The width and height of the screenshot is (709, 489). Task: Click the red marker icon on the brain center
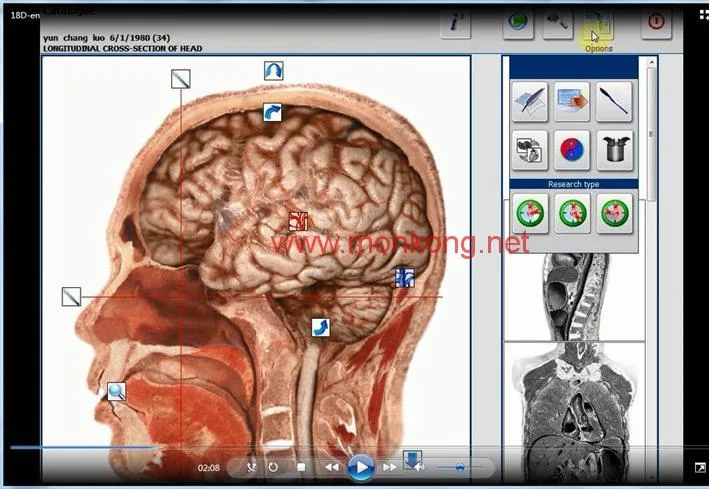[x=298, y=221]
